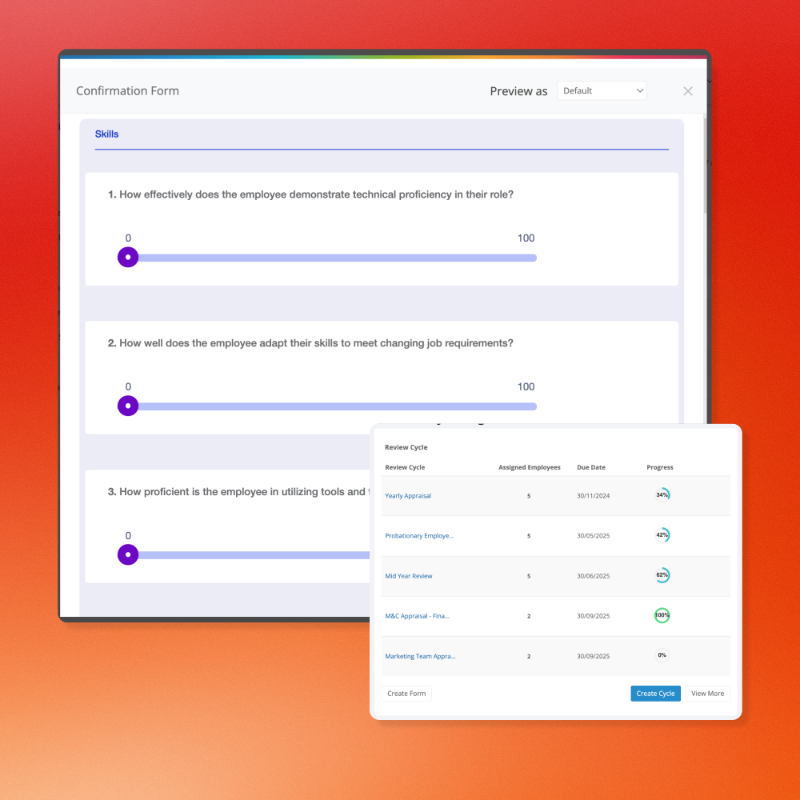Open the Marketing Team Appraisal cycle
The width and height of the screenshot is (800, 800).
(x=420, y=656)
